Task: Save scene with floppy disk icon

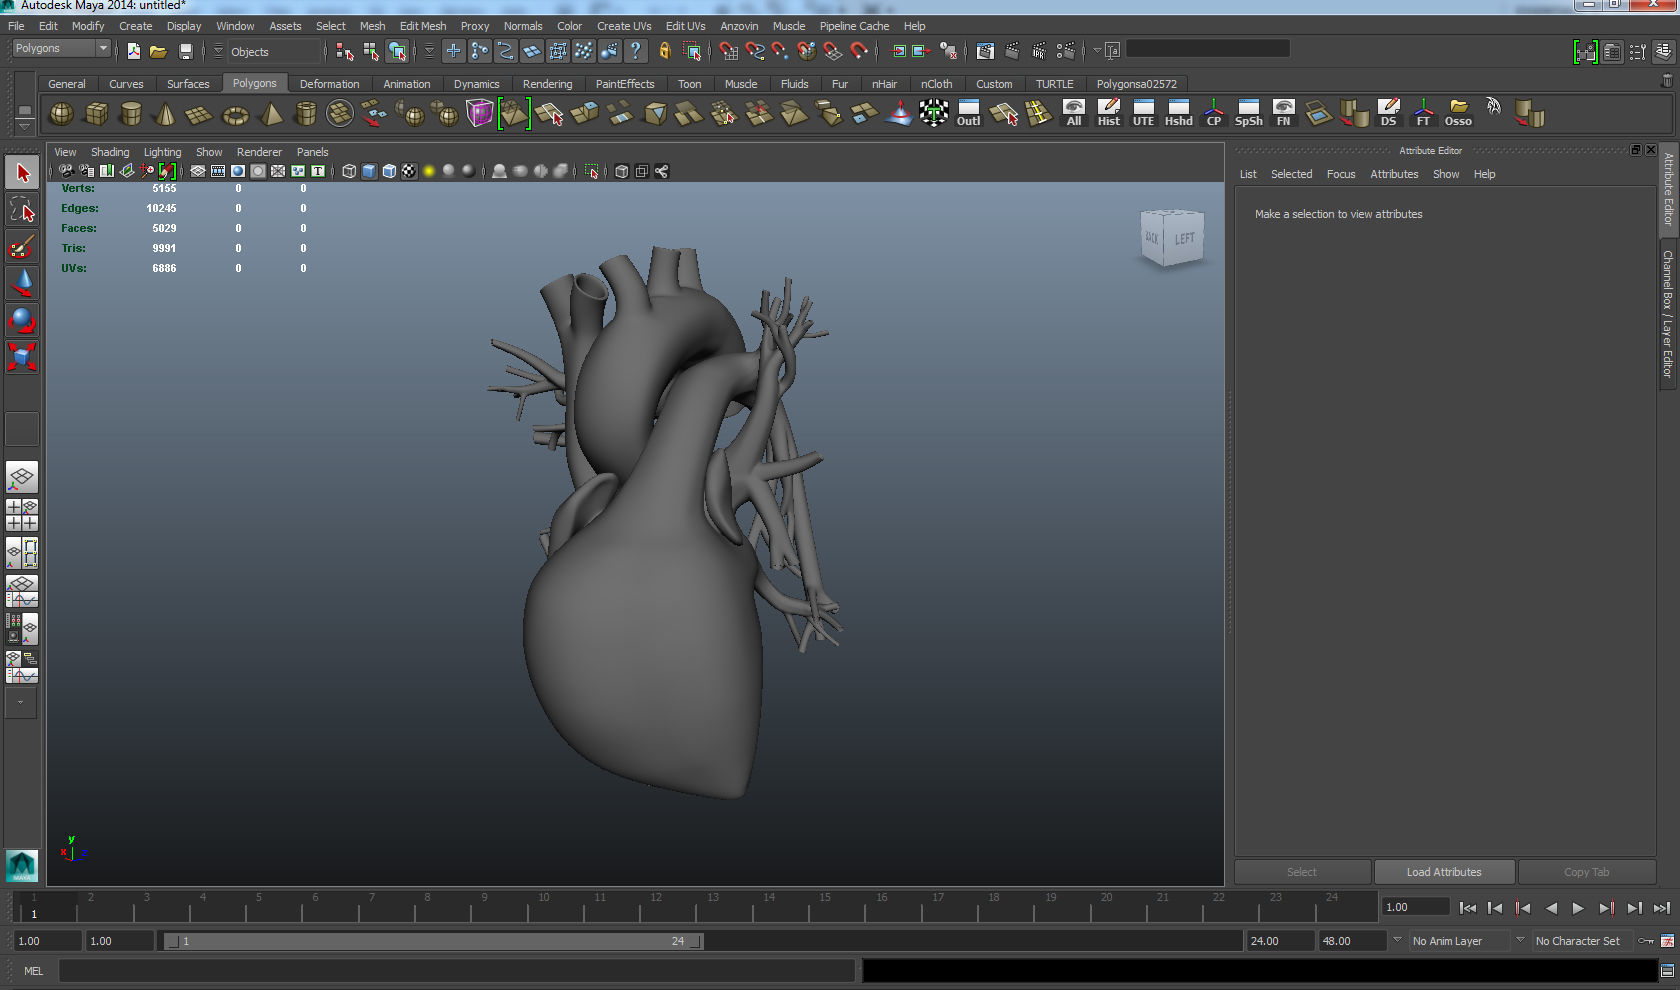Action: (x=185, y=51)
